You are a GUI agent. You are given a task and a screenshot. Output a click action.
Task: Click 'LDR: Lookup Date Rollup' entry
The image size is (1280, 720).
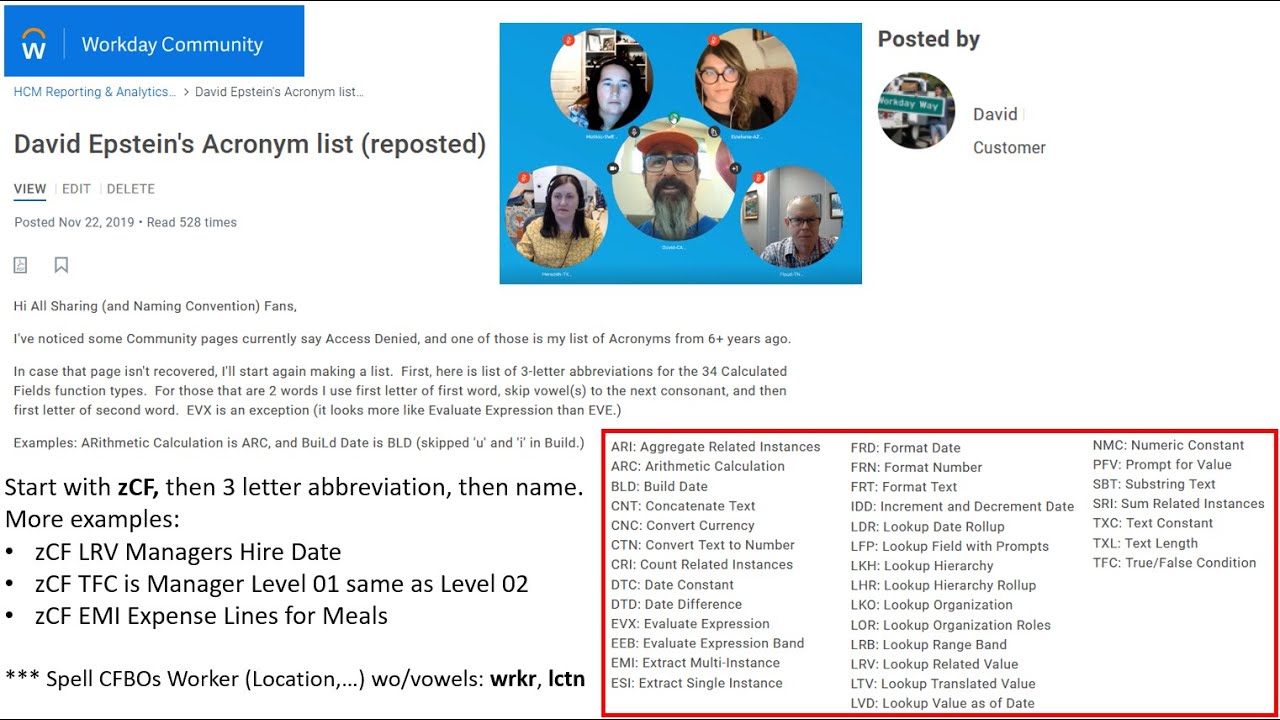tap(928, 526)
